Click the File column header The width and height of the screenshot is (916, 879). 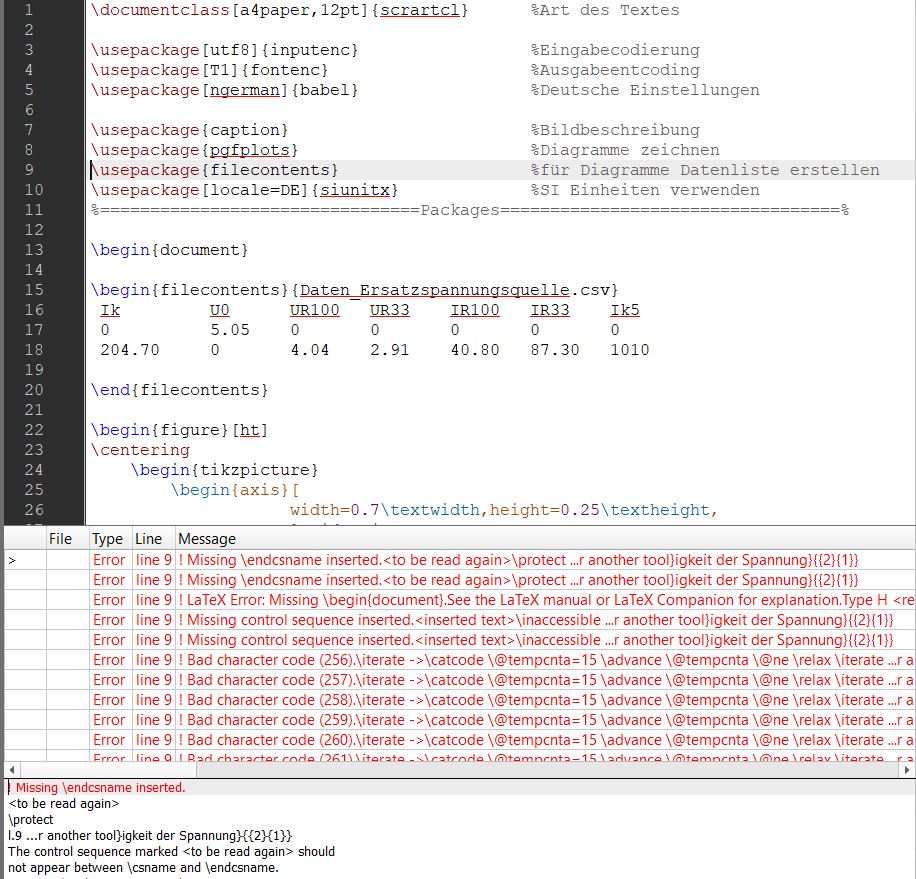point(61,539)
